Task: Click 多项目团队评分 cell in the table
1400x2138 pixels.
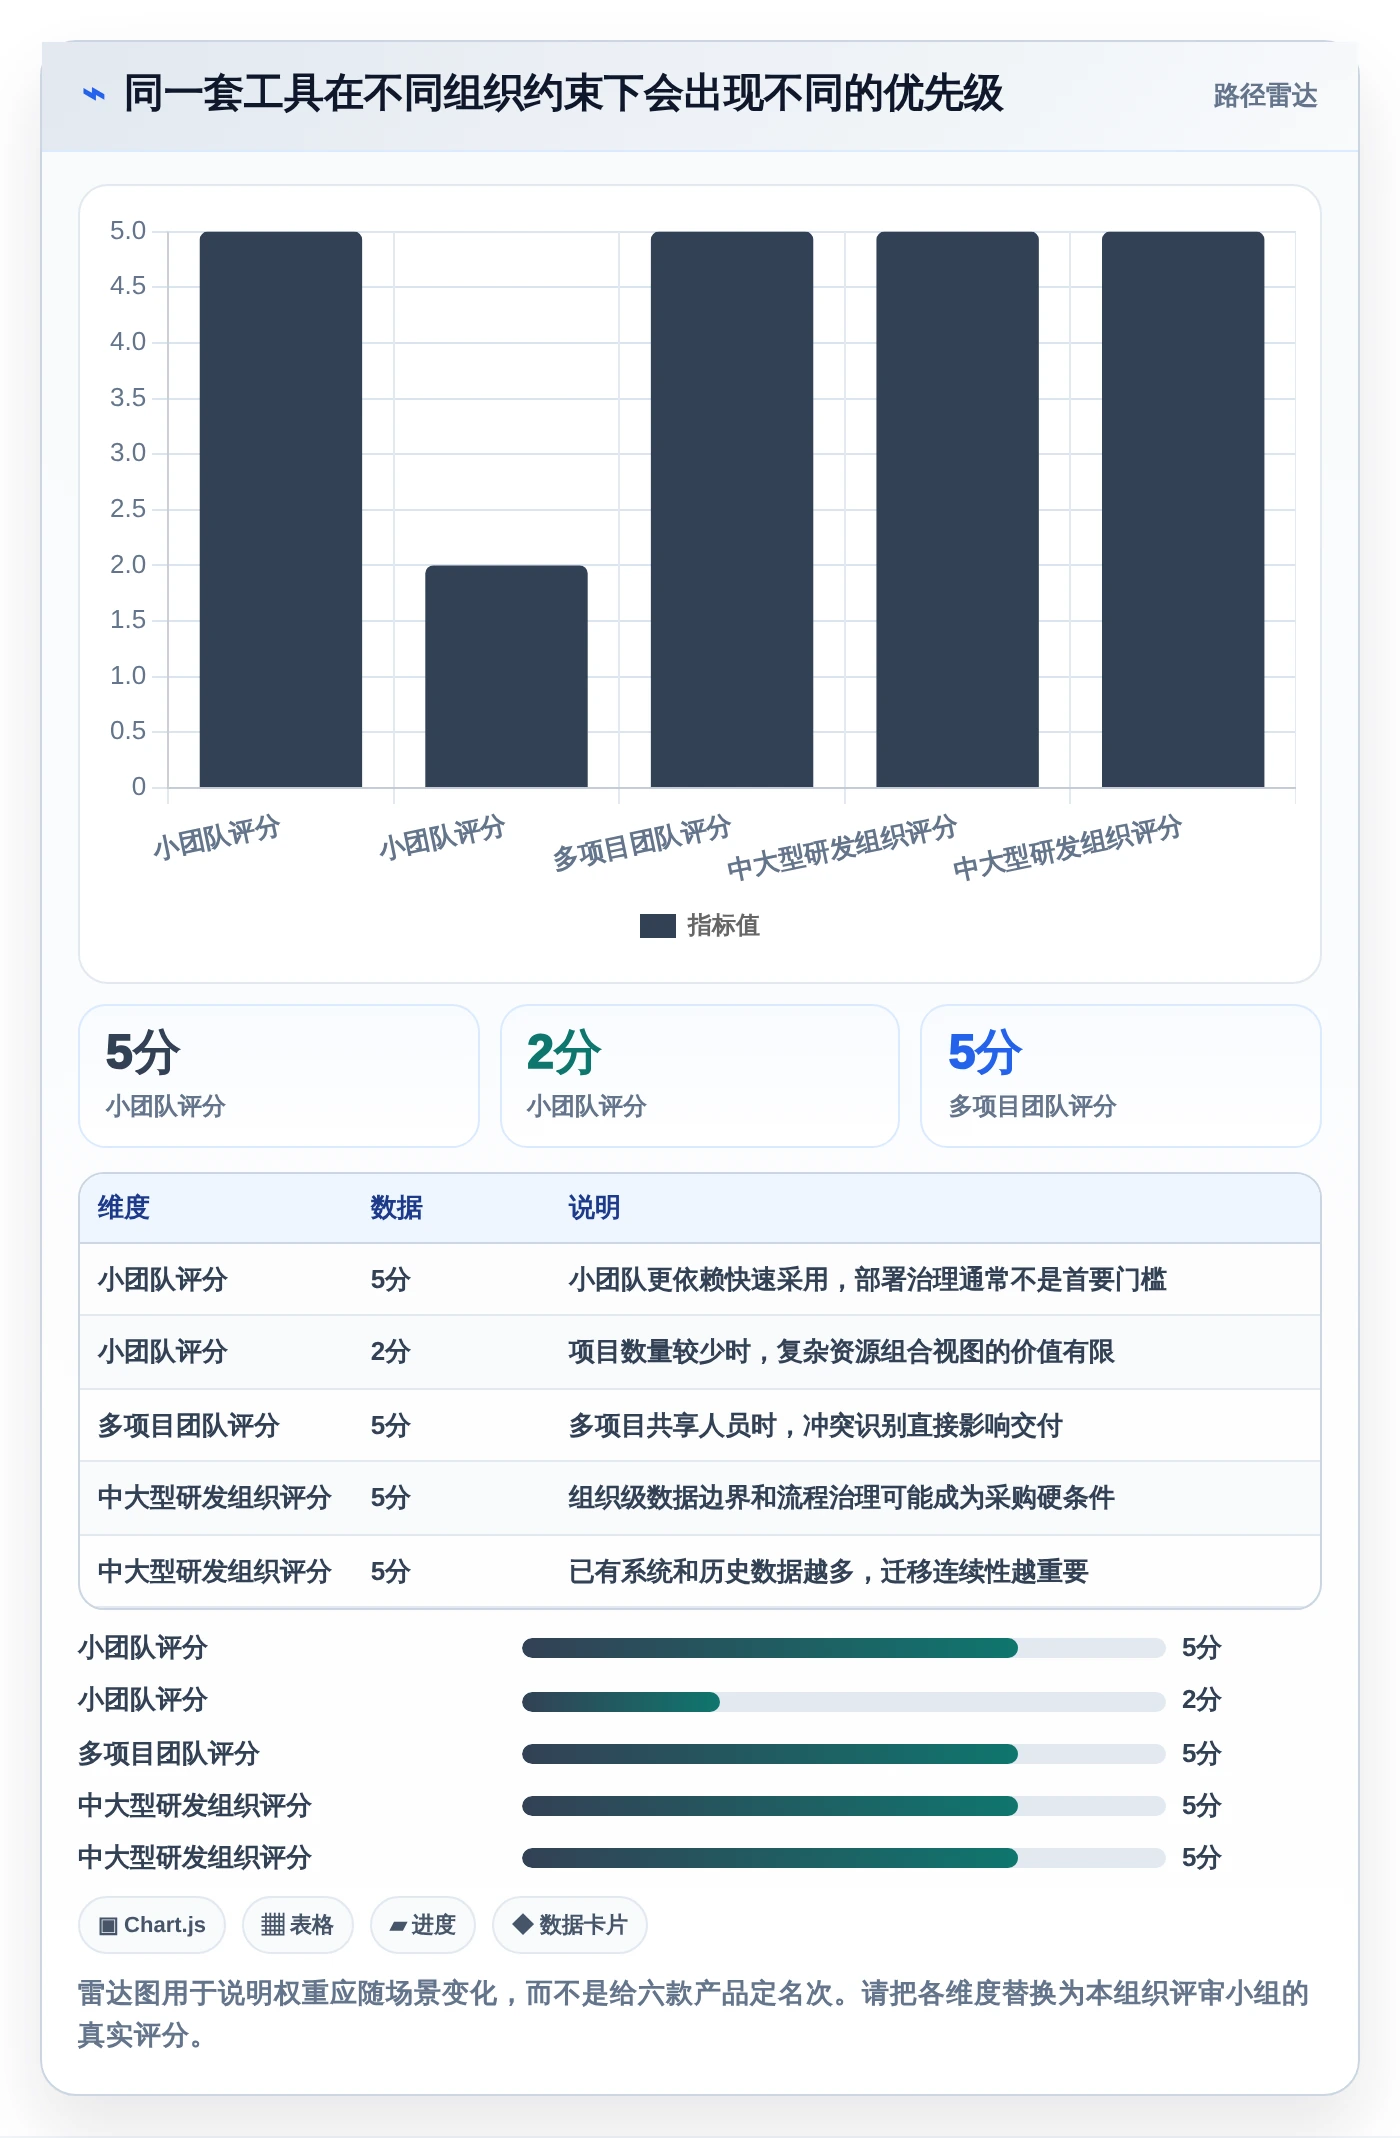Action: pyautogui.click(x=188, y=1426)
